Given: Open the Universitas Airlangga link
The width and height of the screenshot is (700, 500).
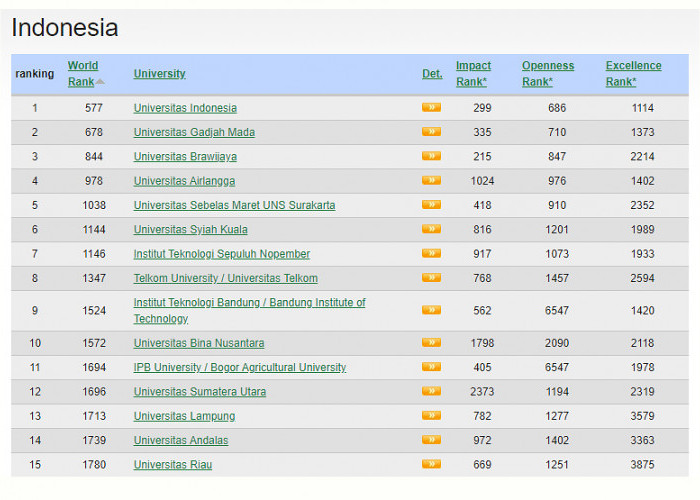Looking at the screenshot, I should [184, 181].
